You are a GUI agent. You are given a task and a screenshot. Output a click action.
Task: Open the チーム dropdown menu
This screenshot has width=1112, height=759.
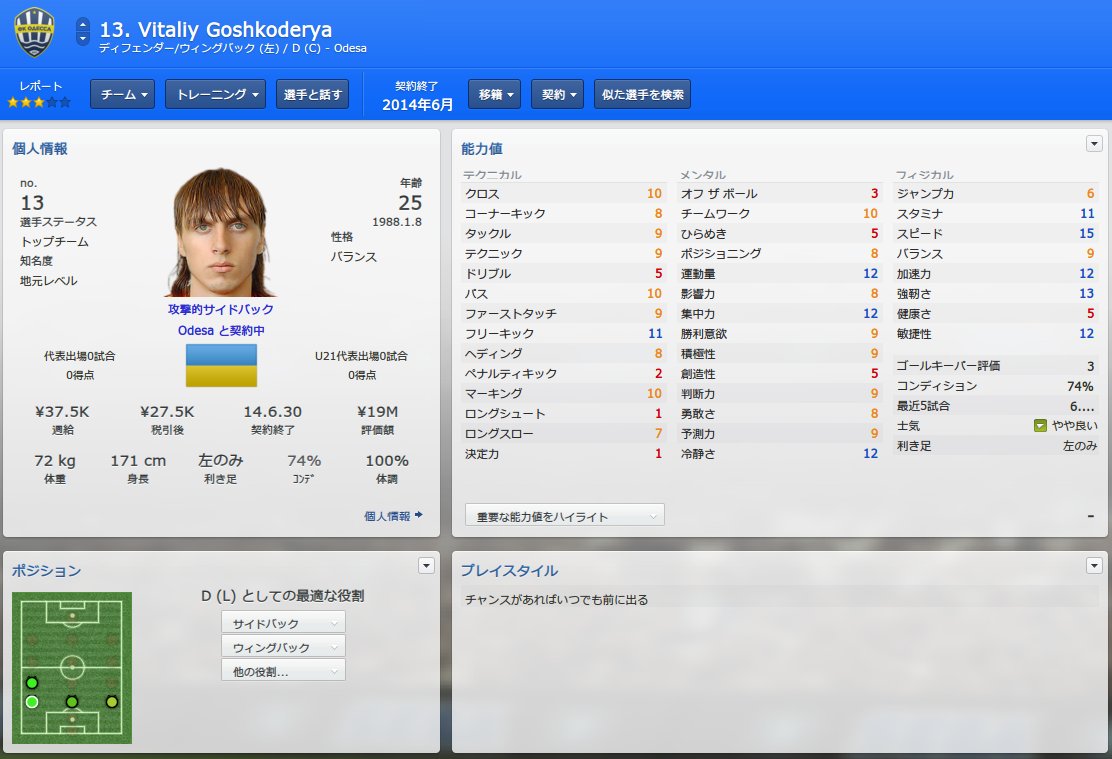(x=123, y=94)
